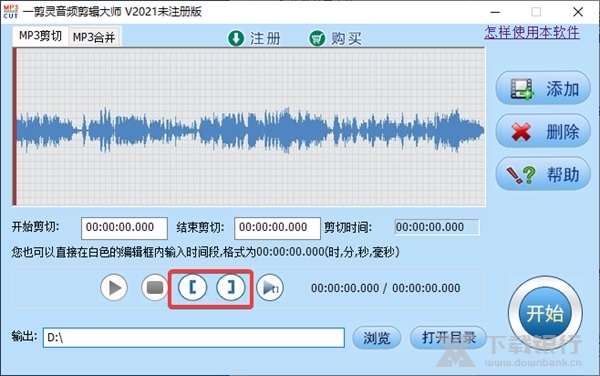Click the playback time readout 00:00:00.000 / 00:00:00.000
This screenshot has width=600, height=376.
coord(385,288)
